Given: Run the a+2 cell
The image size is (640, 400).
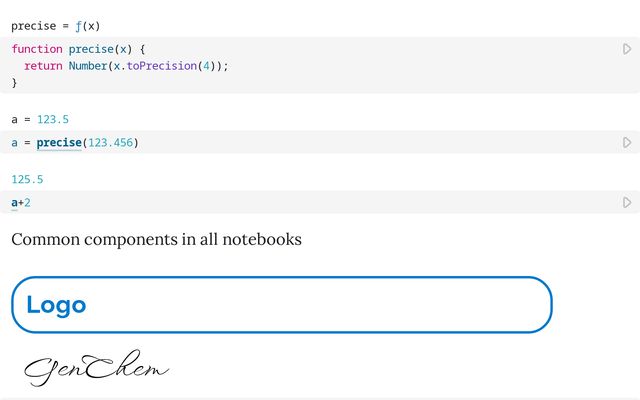Looking at the screenshot, I should pos(627,203).
